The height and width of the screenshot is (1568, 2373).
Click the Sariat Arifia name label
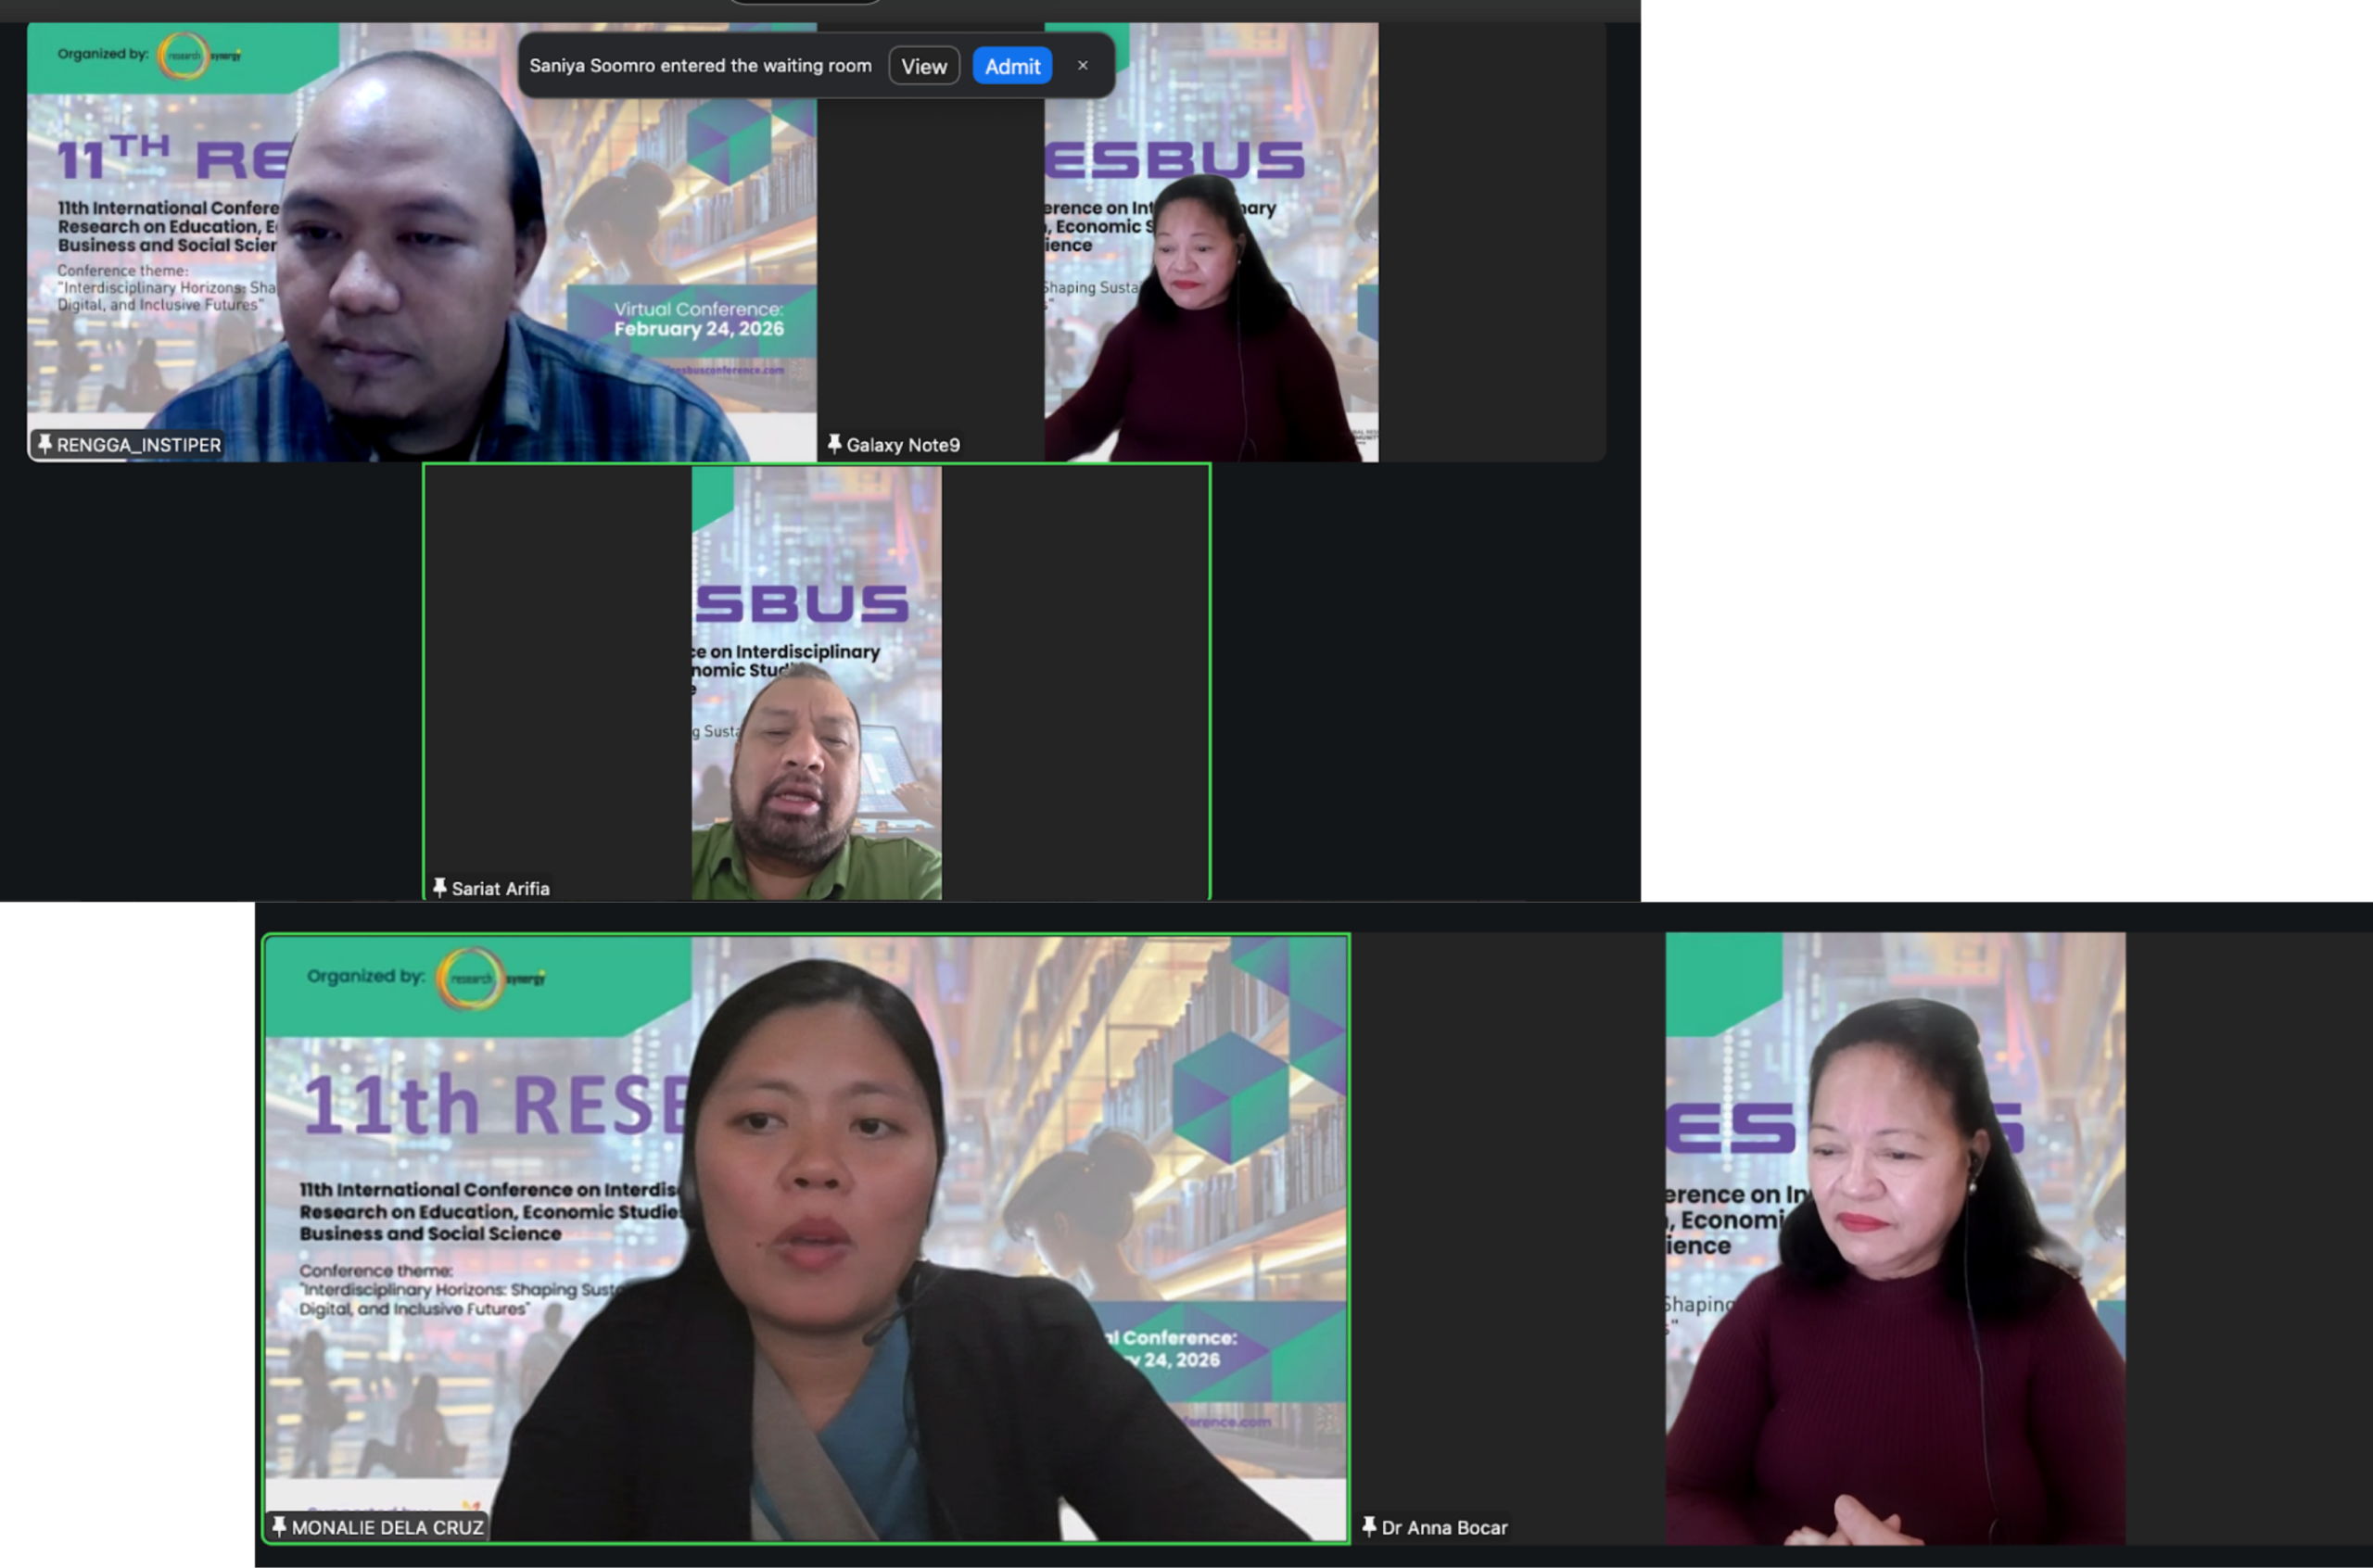(x=500, y=888)
